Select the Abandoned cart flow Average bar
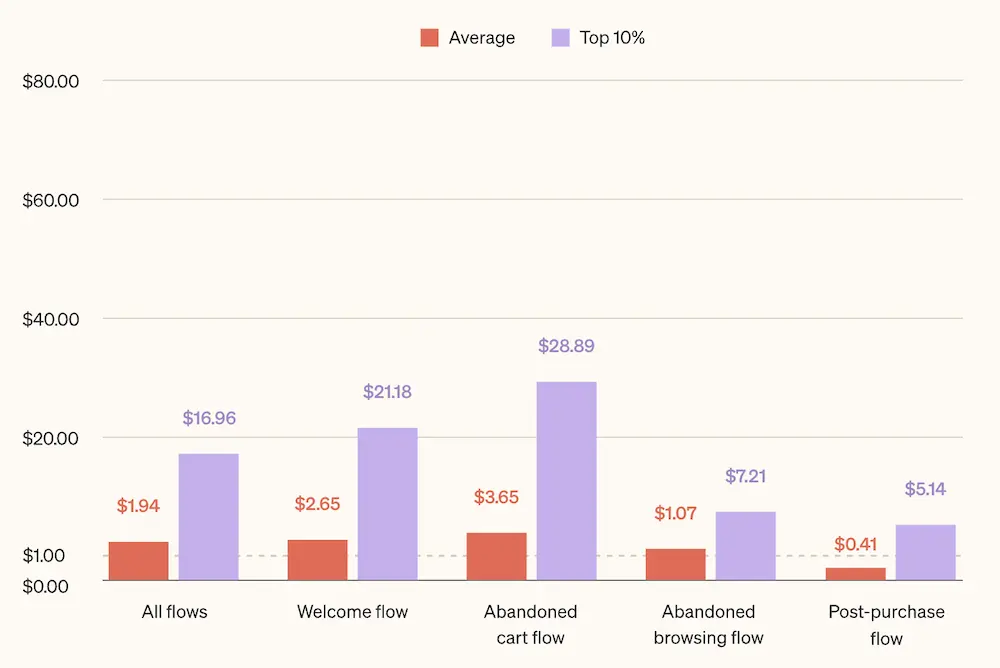 pyautogui.click(x=496, y=556)
